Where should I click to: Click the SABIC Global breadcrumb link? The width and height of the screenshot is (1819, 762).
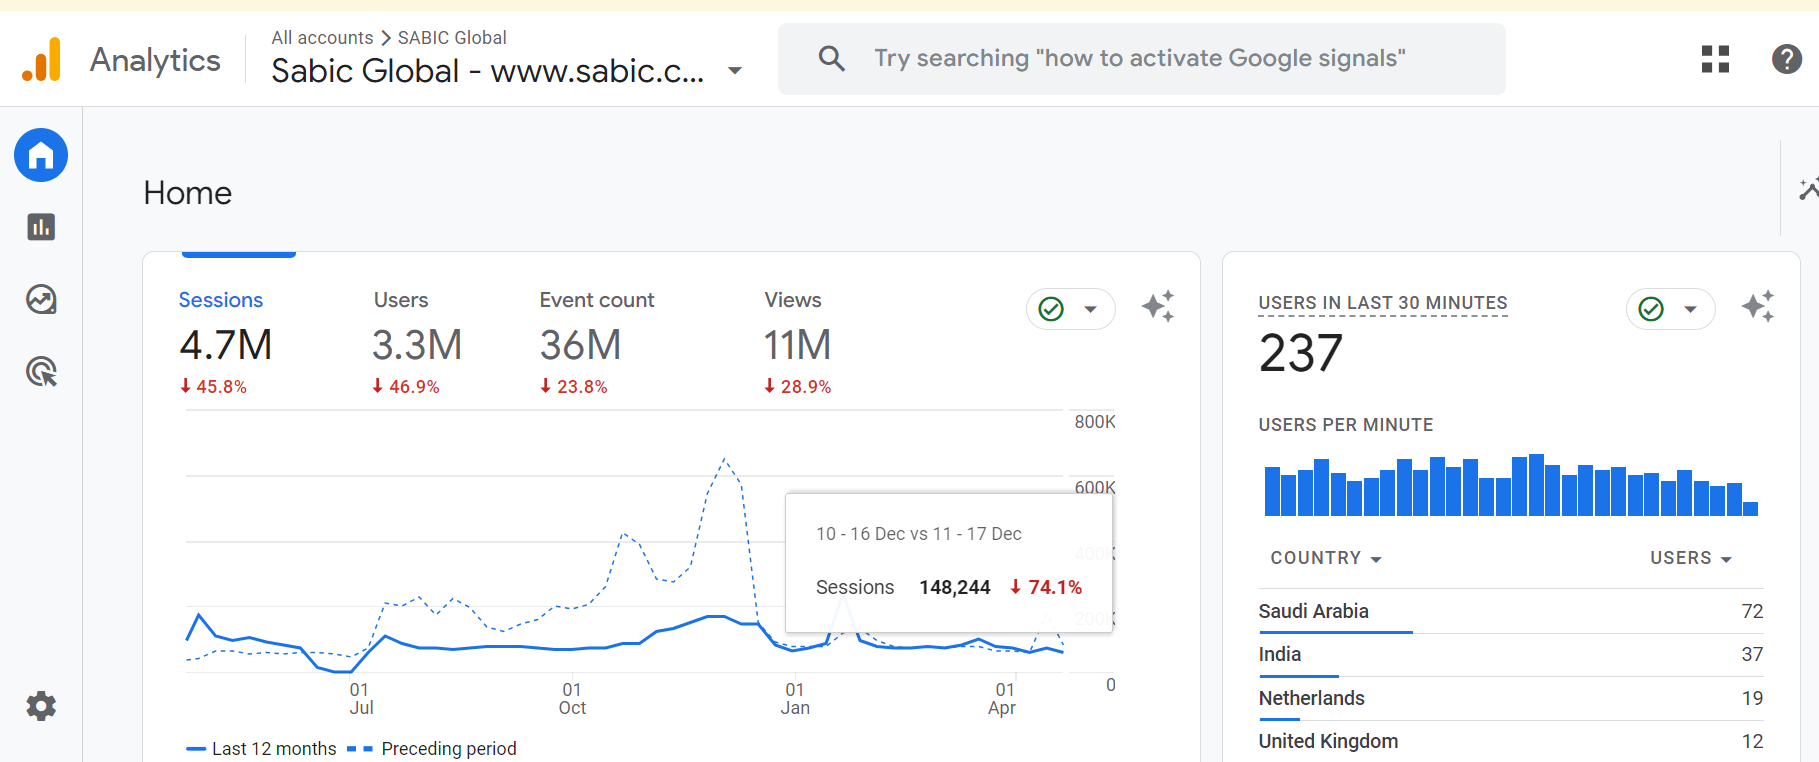point(452,37)
